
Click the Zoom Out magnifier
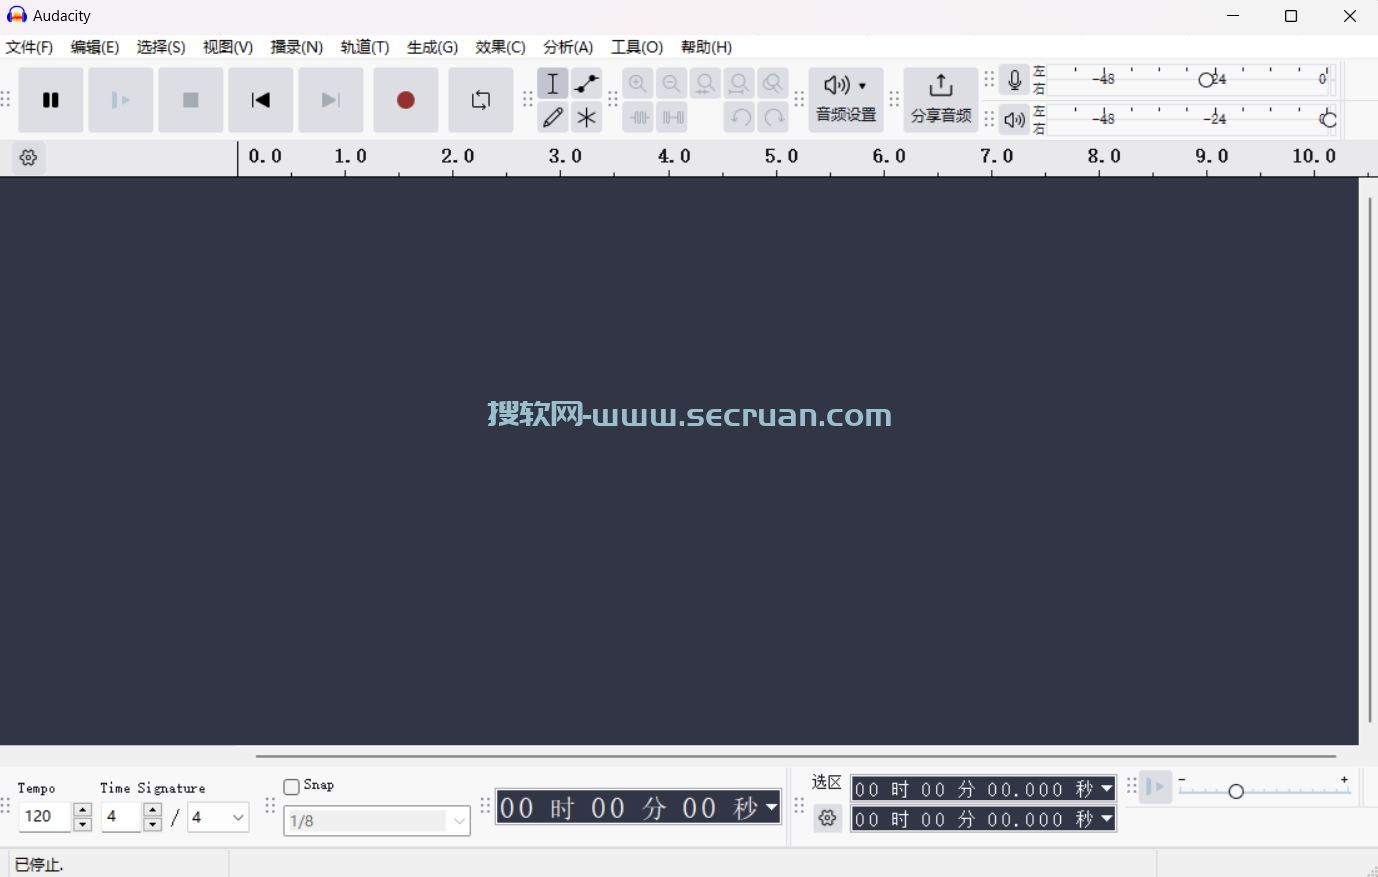point(672,84)
